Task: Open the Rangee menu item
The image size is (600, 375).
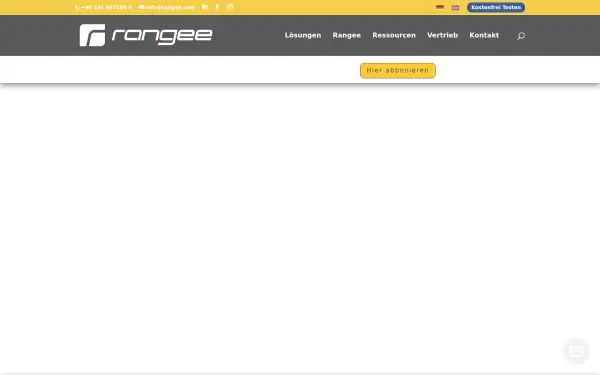Action: coord(347,35)
